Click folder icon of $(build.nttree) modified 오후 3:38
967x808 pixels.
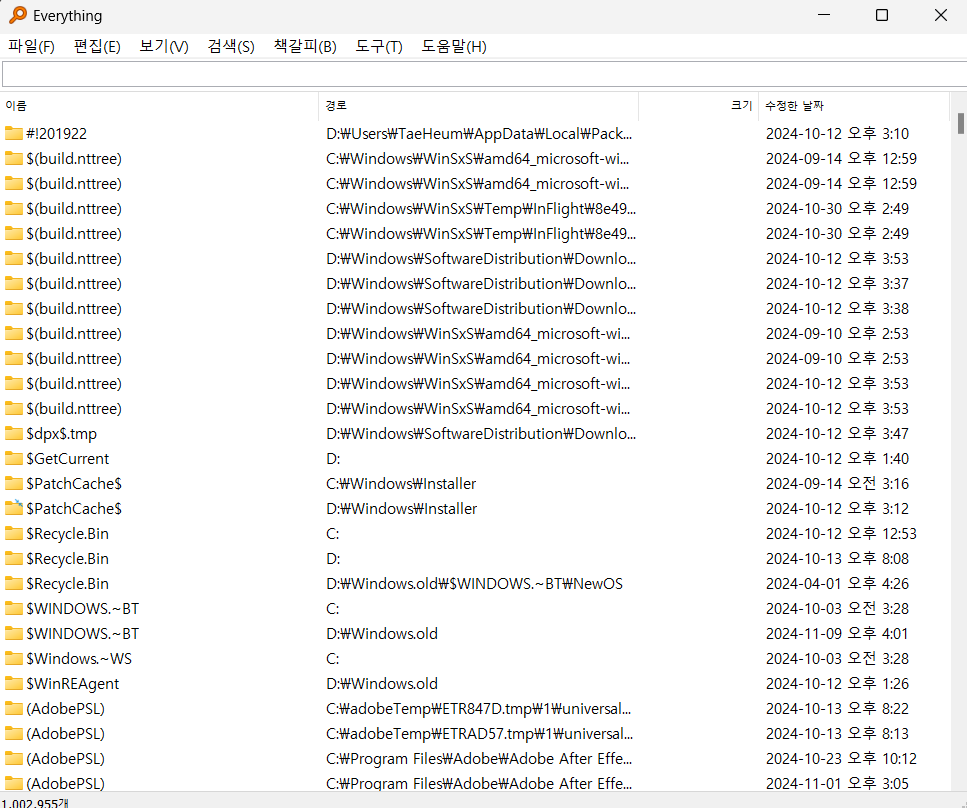click(x=14, y=308)
